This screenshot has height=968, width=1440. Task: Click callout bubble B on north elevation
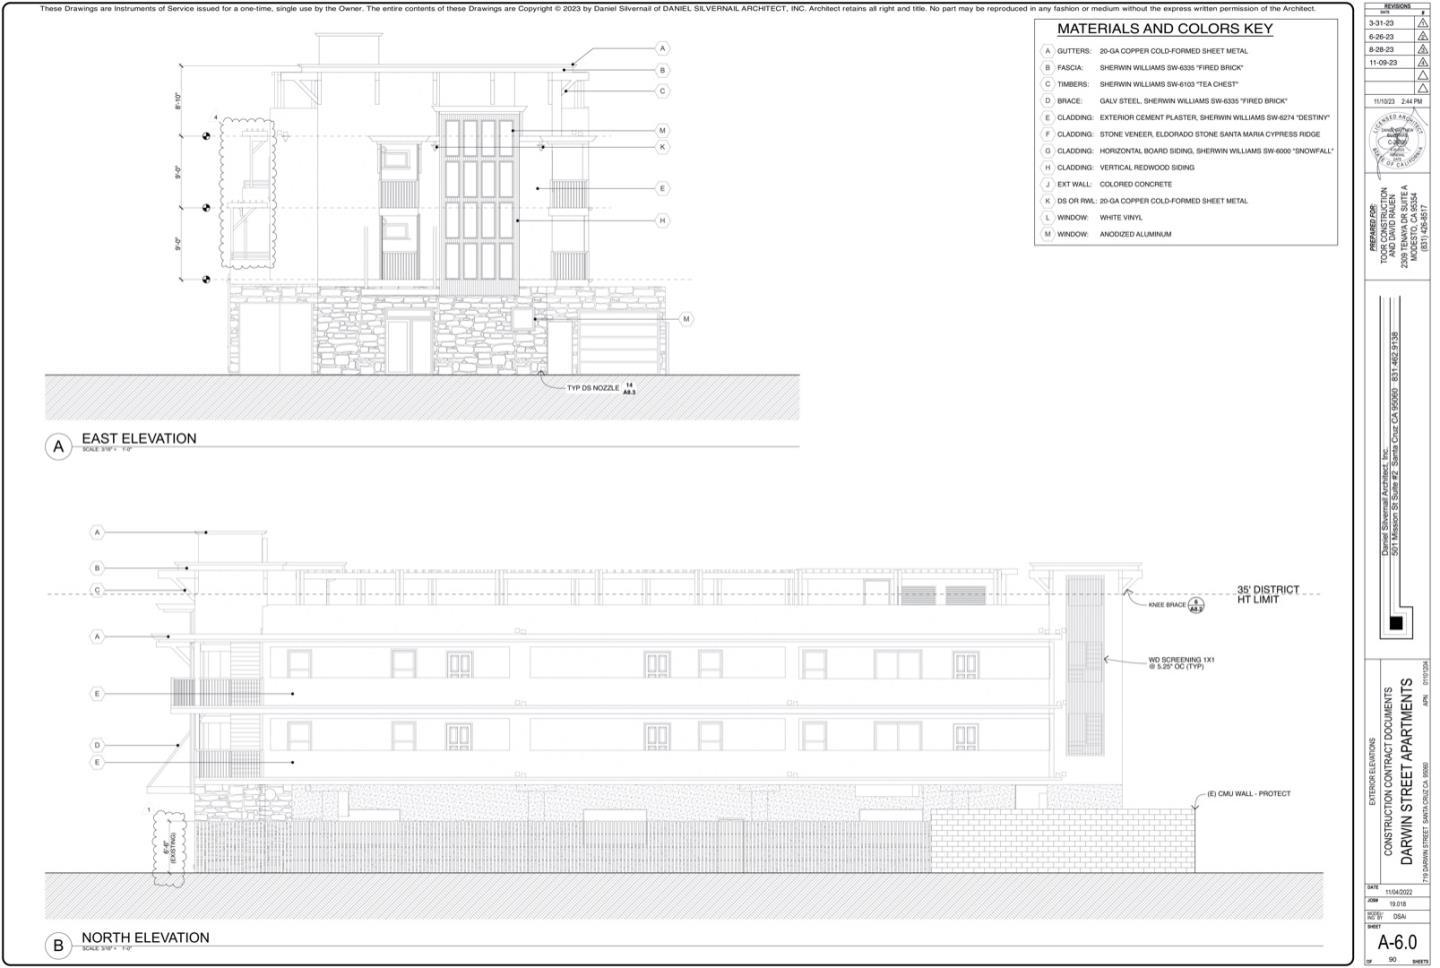tap(97, 568)
